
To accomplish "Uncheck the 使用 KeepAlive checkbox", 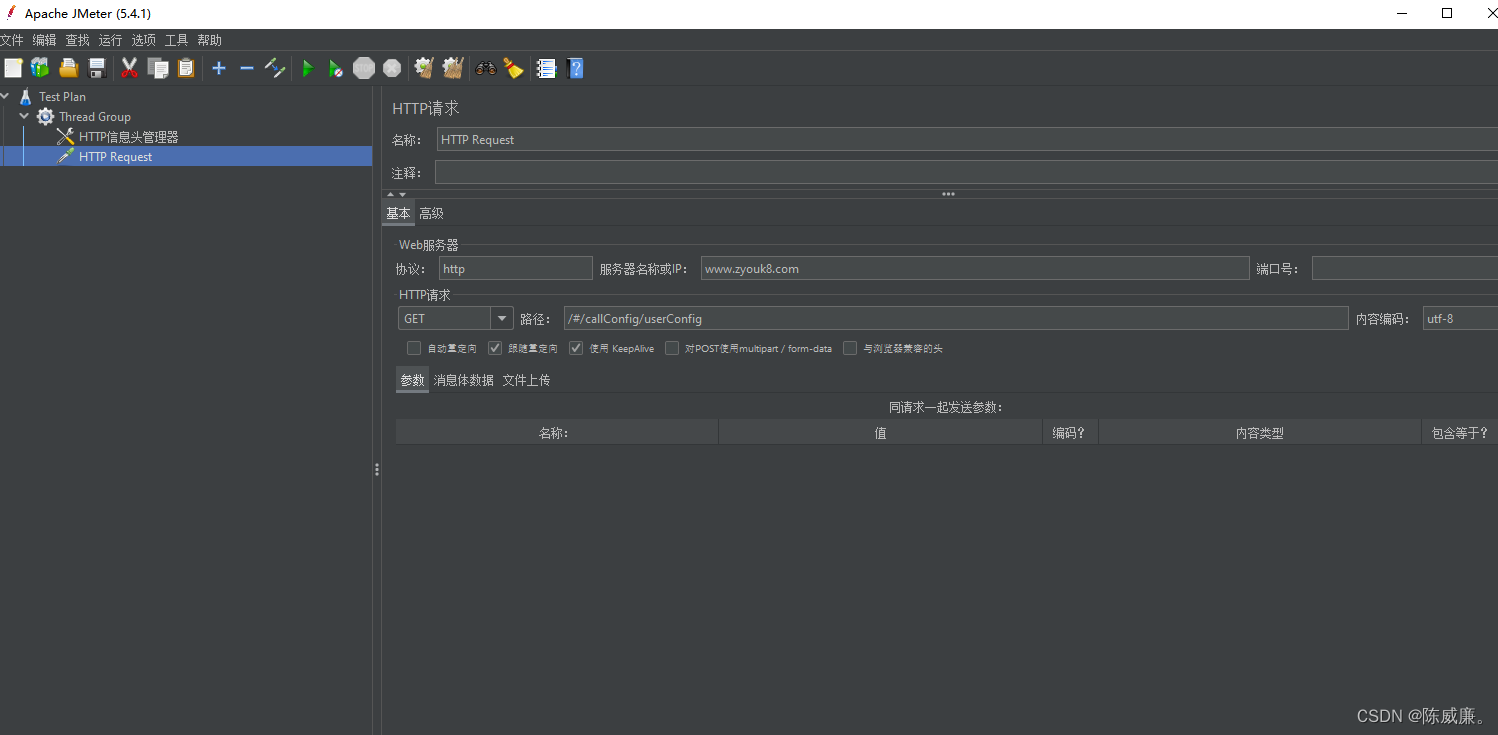I will [576, 348].
